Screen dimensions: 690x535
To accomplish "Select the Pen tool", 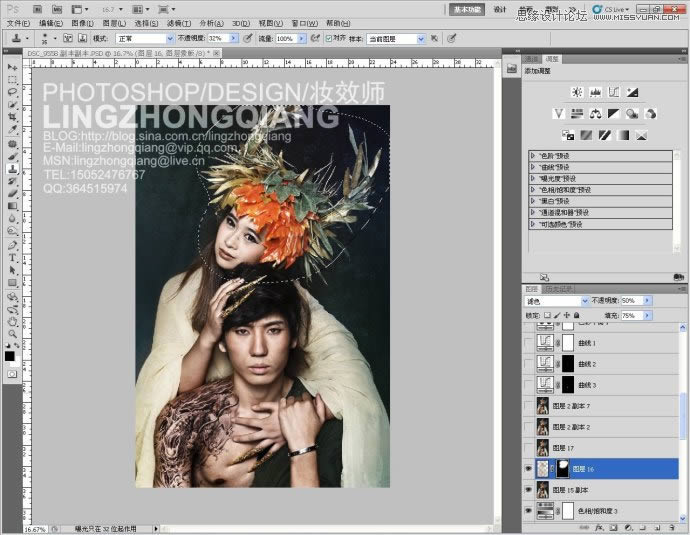I will (12, 246).
